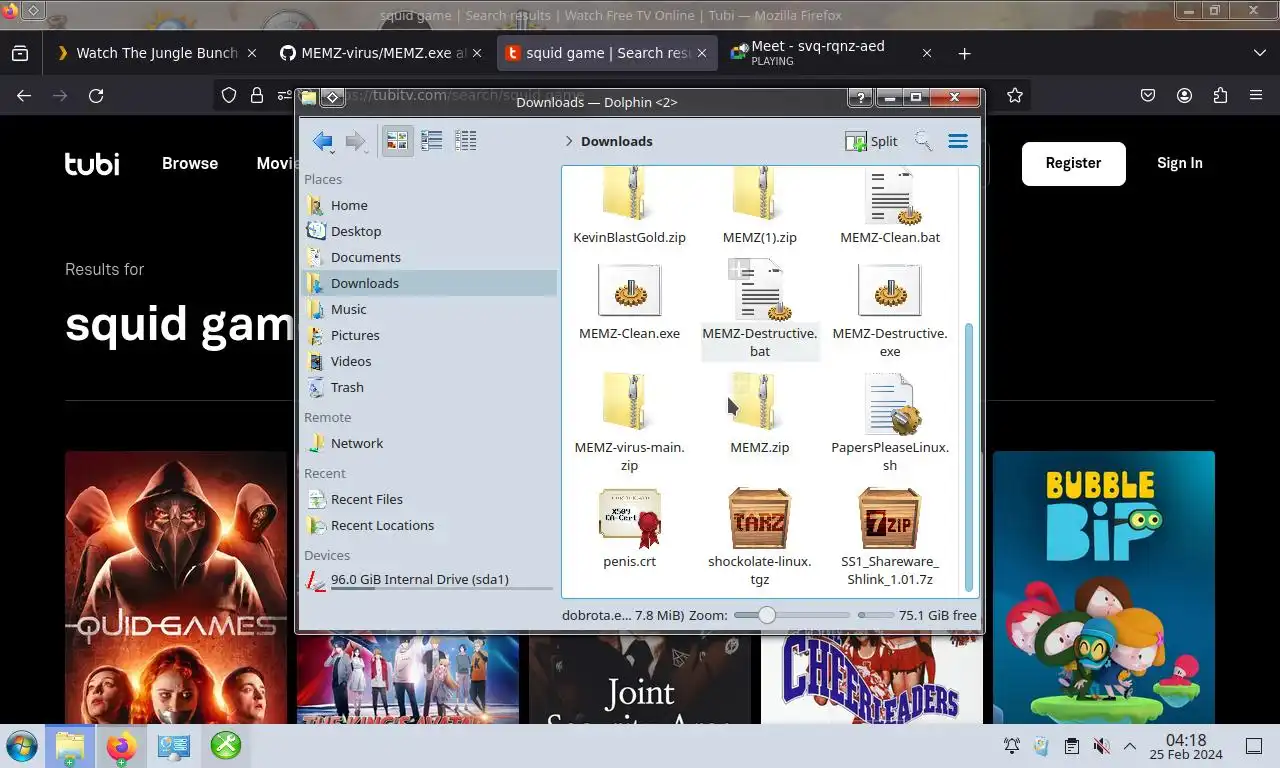Switch Dolphin to Icons view mode
Image resolution: width=1280 pixels, height=768 pixels.
pos(398,141)
